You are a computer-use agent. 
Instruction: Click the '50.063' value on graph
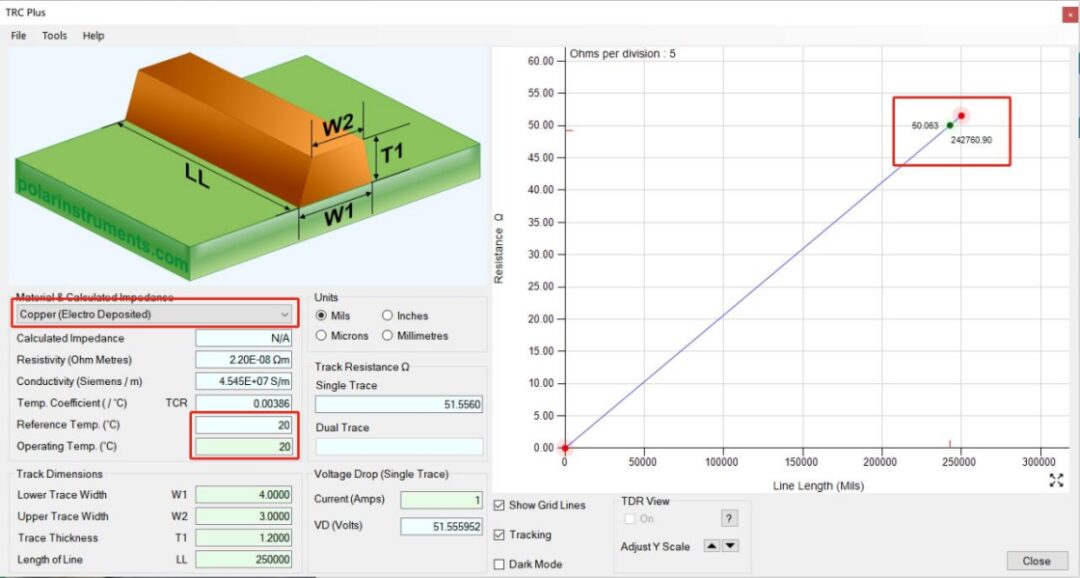[925, 125]
